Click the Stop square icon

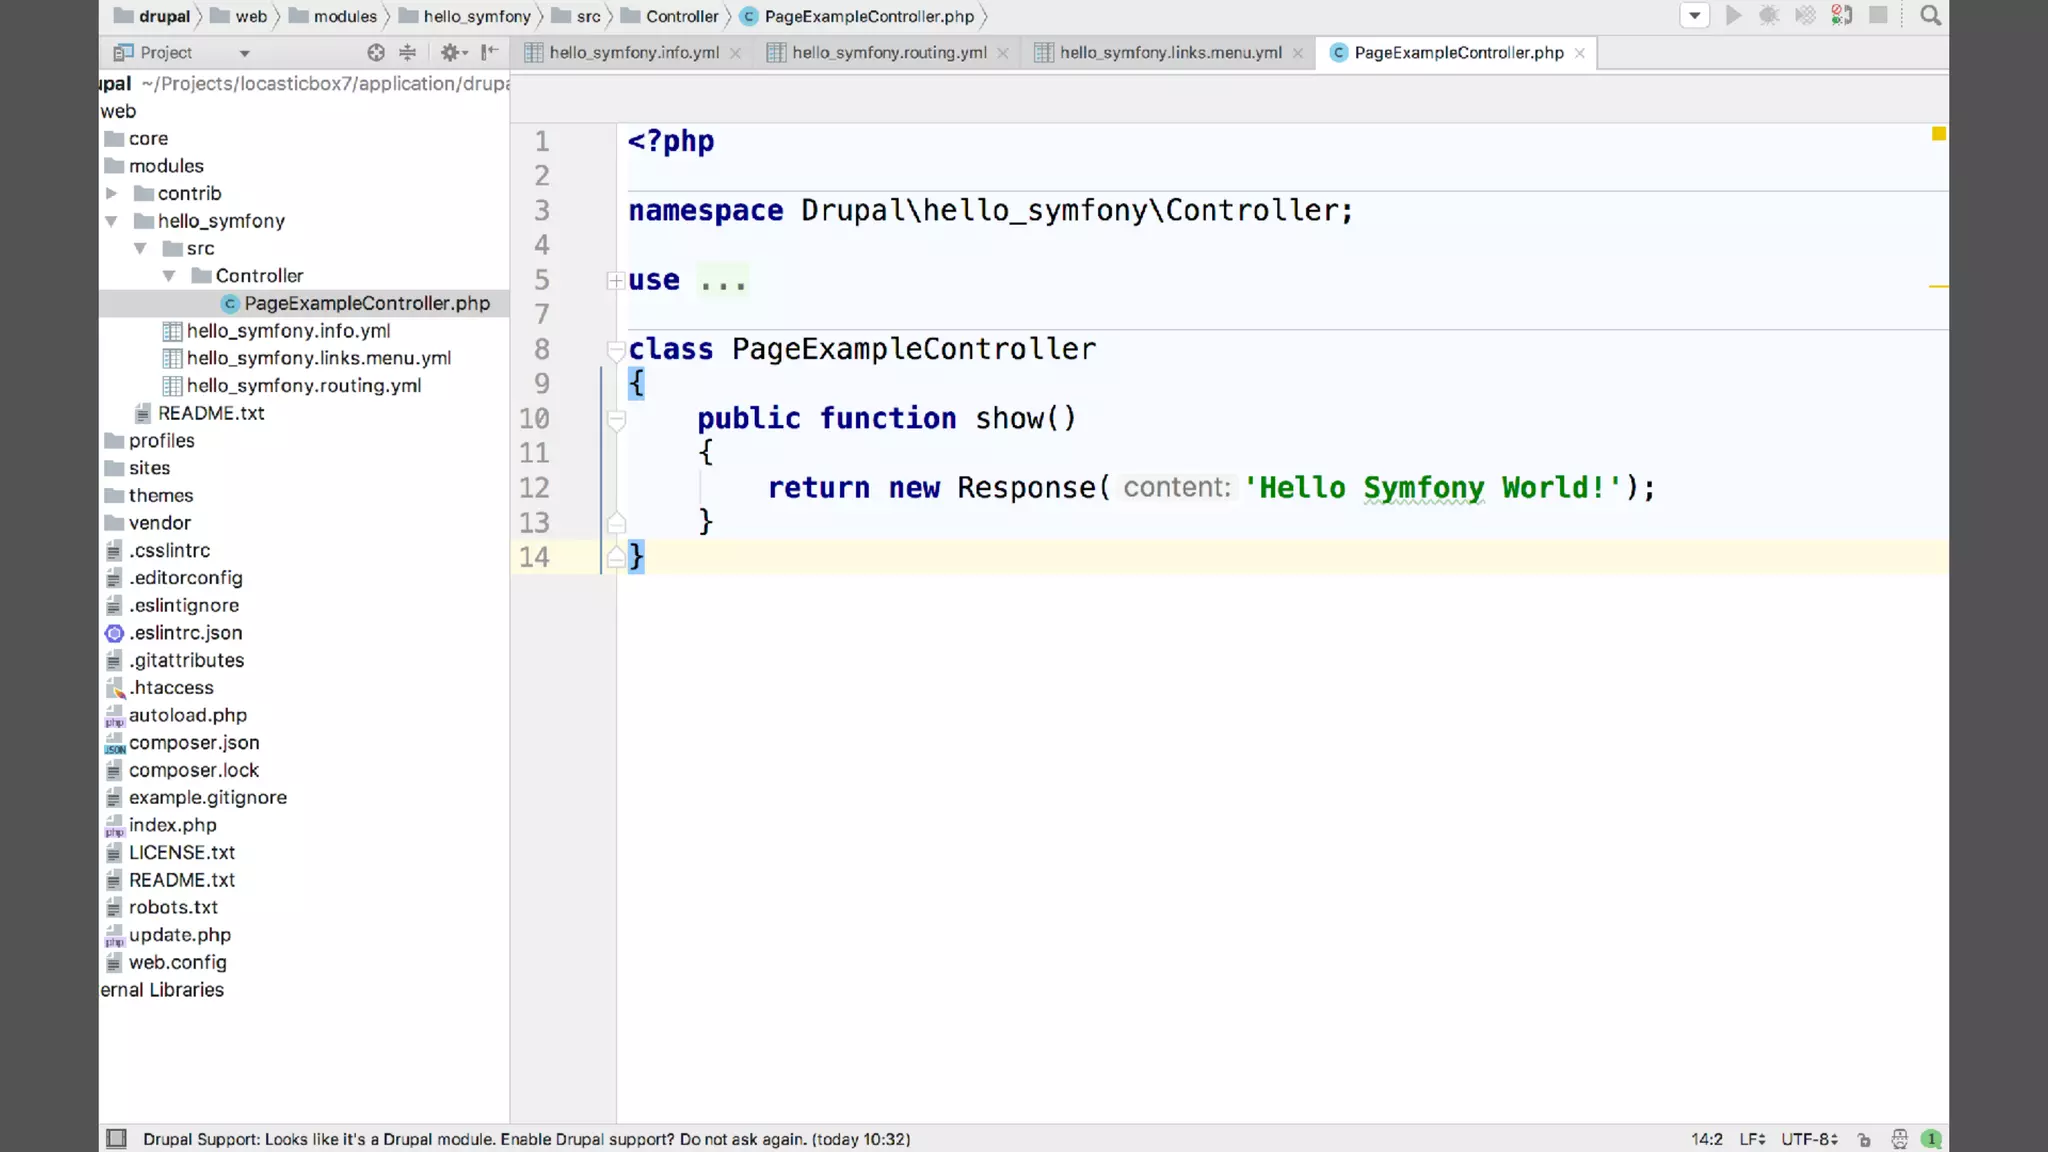[1878, 16]
